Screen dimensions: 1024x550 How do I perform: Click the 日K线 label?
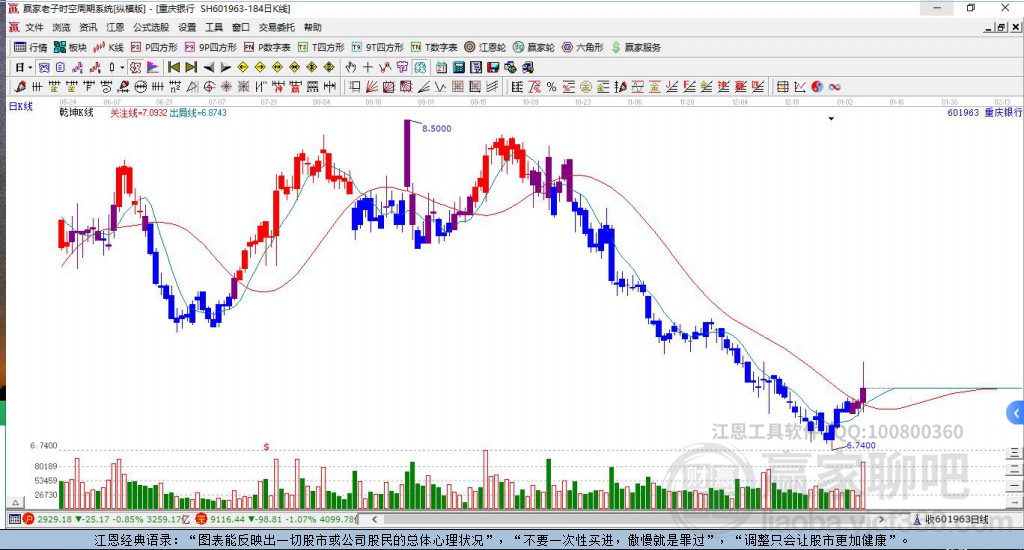20,106
